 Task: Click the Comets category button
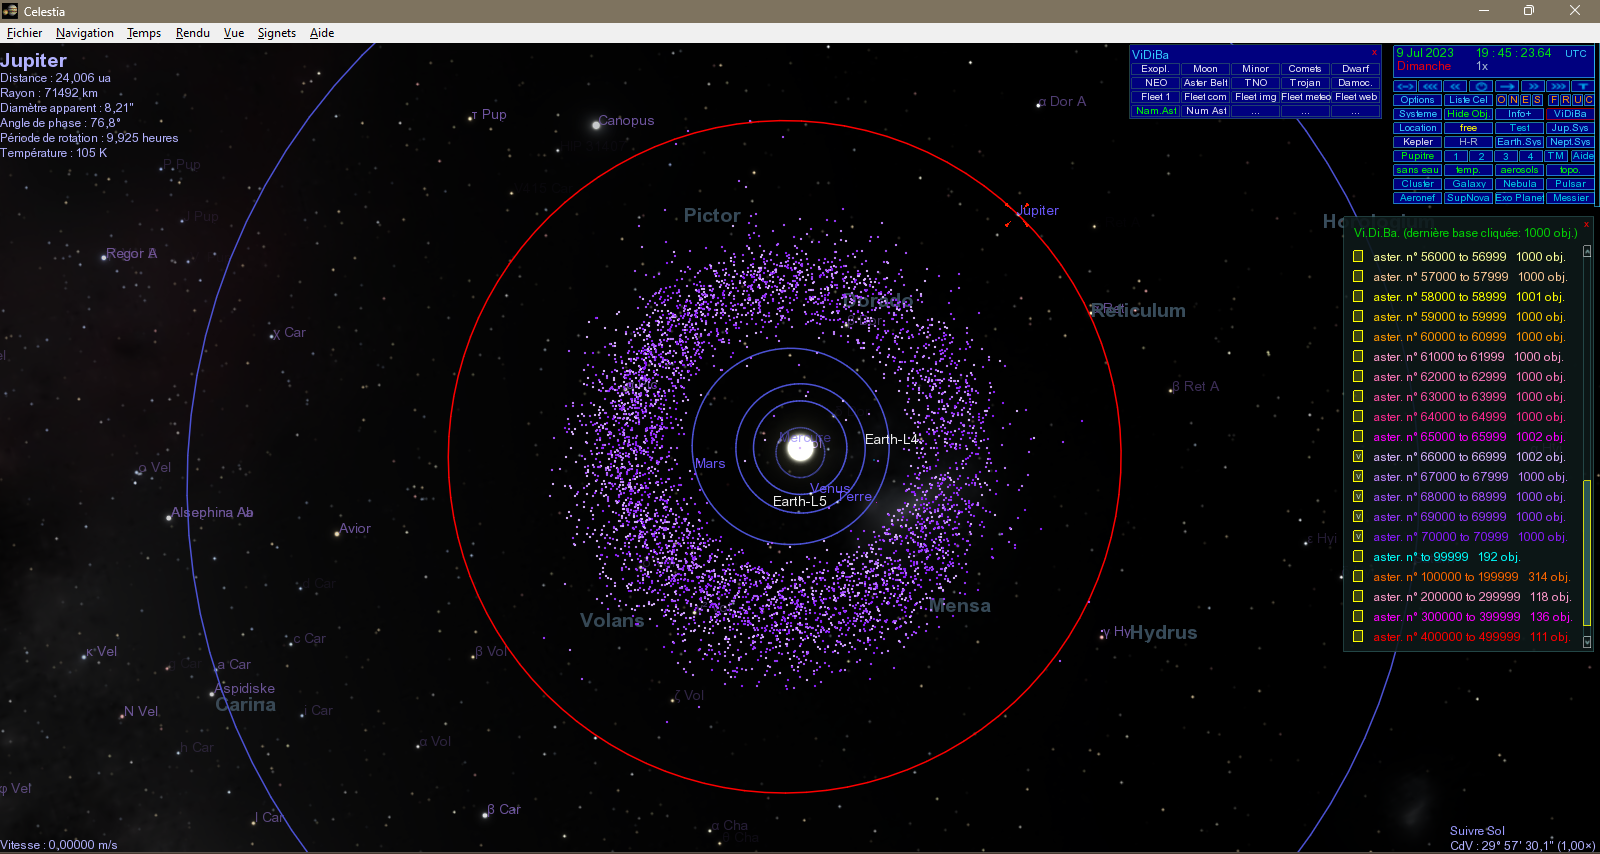click(1305, 69)
